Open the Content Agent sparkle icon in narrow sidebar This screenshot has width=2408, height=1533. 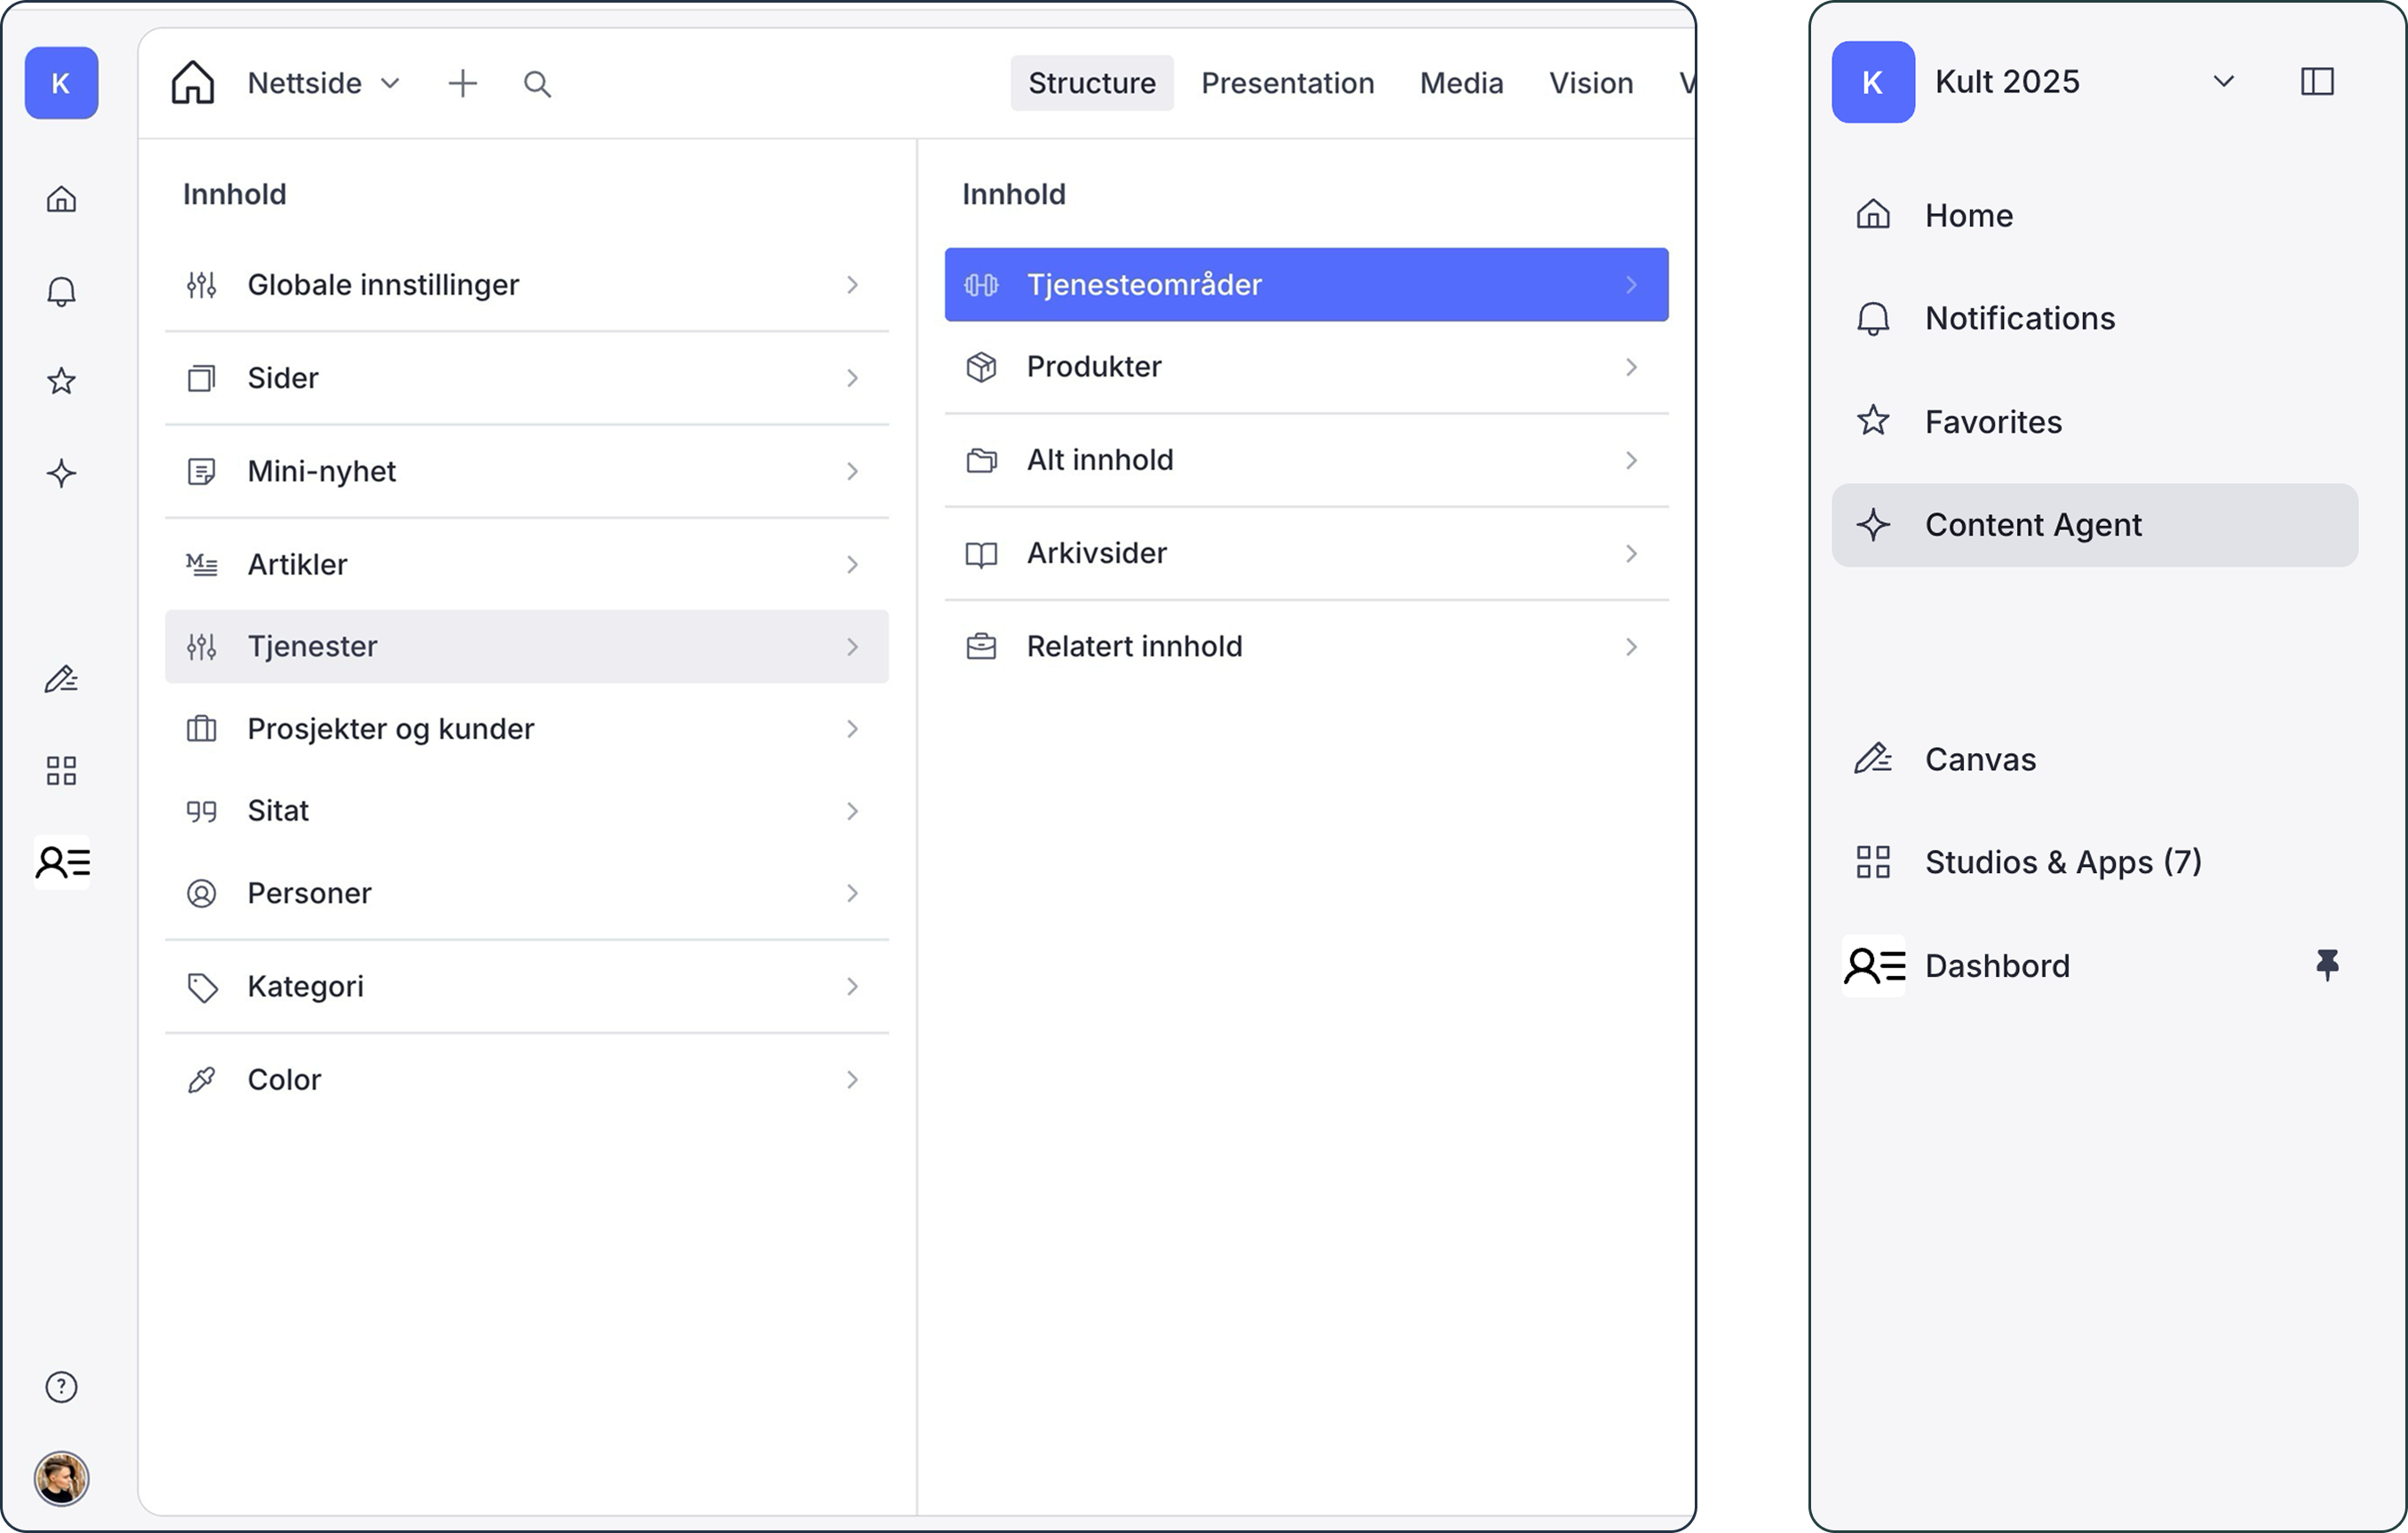tap(61, 473)
